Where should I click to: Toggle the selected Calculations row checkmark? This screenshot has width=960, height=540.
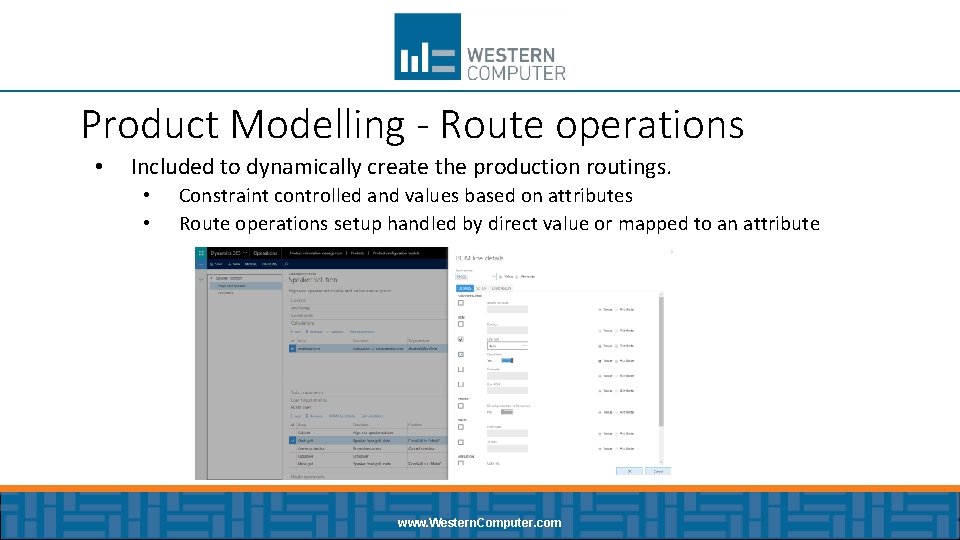[292, 348]
